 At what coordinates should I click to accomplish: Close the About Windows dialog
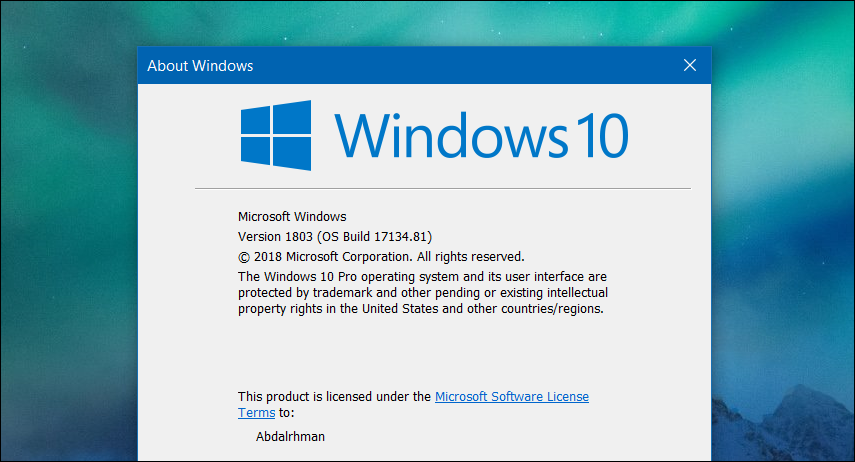(690, 65)
